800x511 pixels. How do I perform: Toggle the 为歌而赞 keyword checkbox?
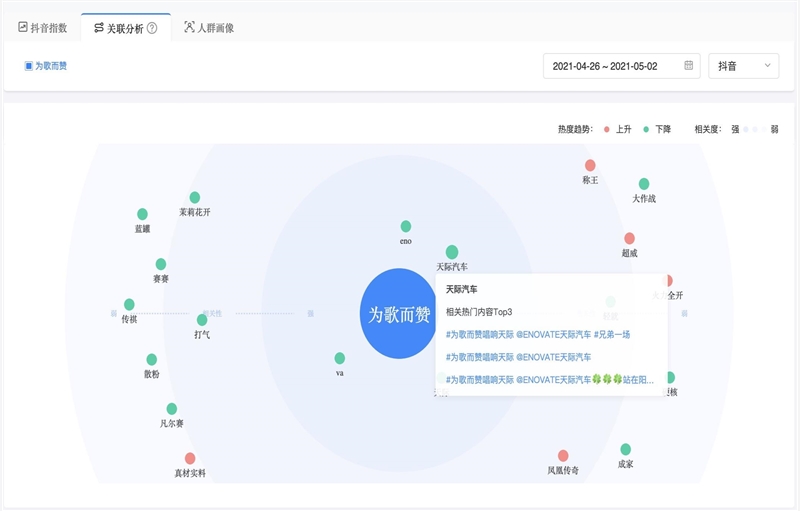(x=29, y=66)
